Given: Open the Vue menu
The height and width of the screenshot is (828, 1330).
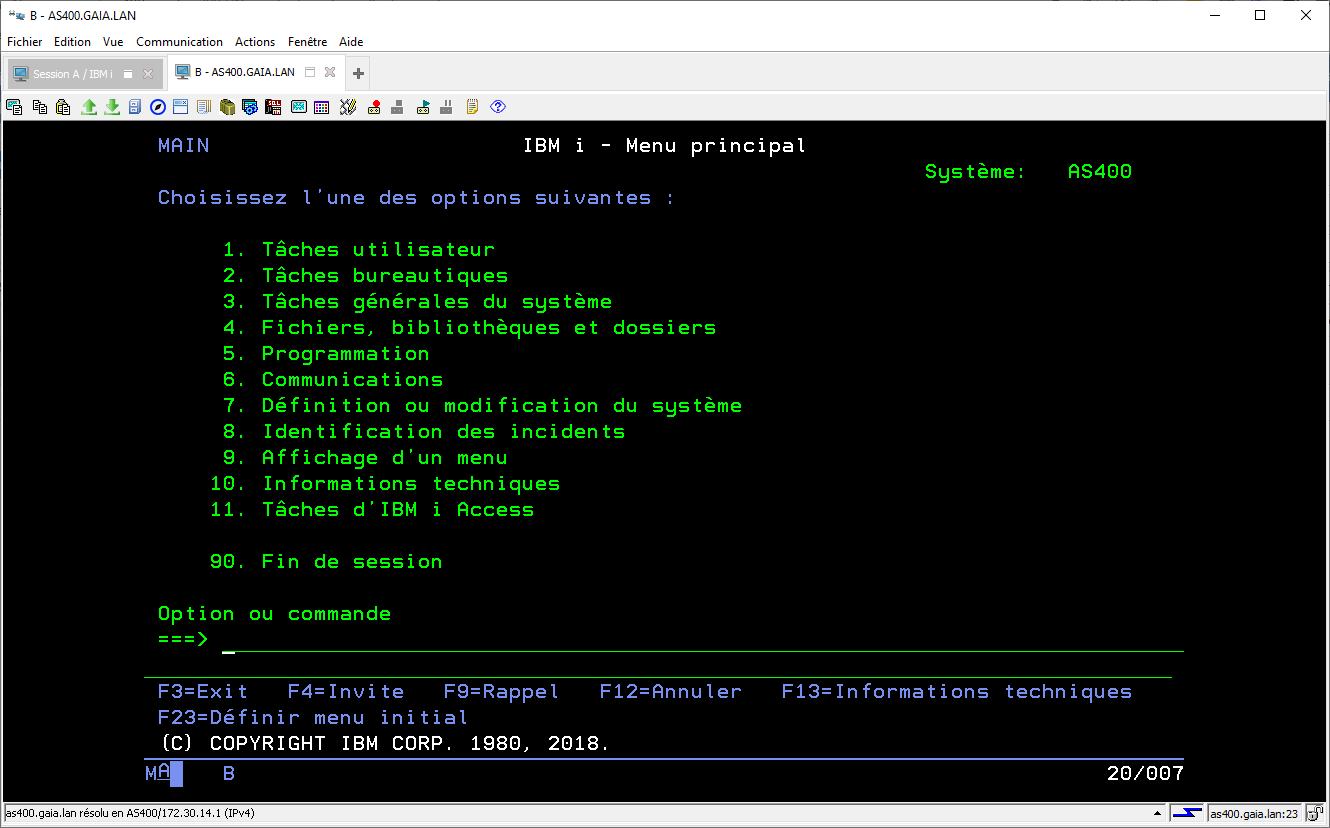Looking at the screenshot, I should [x=113, y=42].
